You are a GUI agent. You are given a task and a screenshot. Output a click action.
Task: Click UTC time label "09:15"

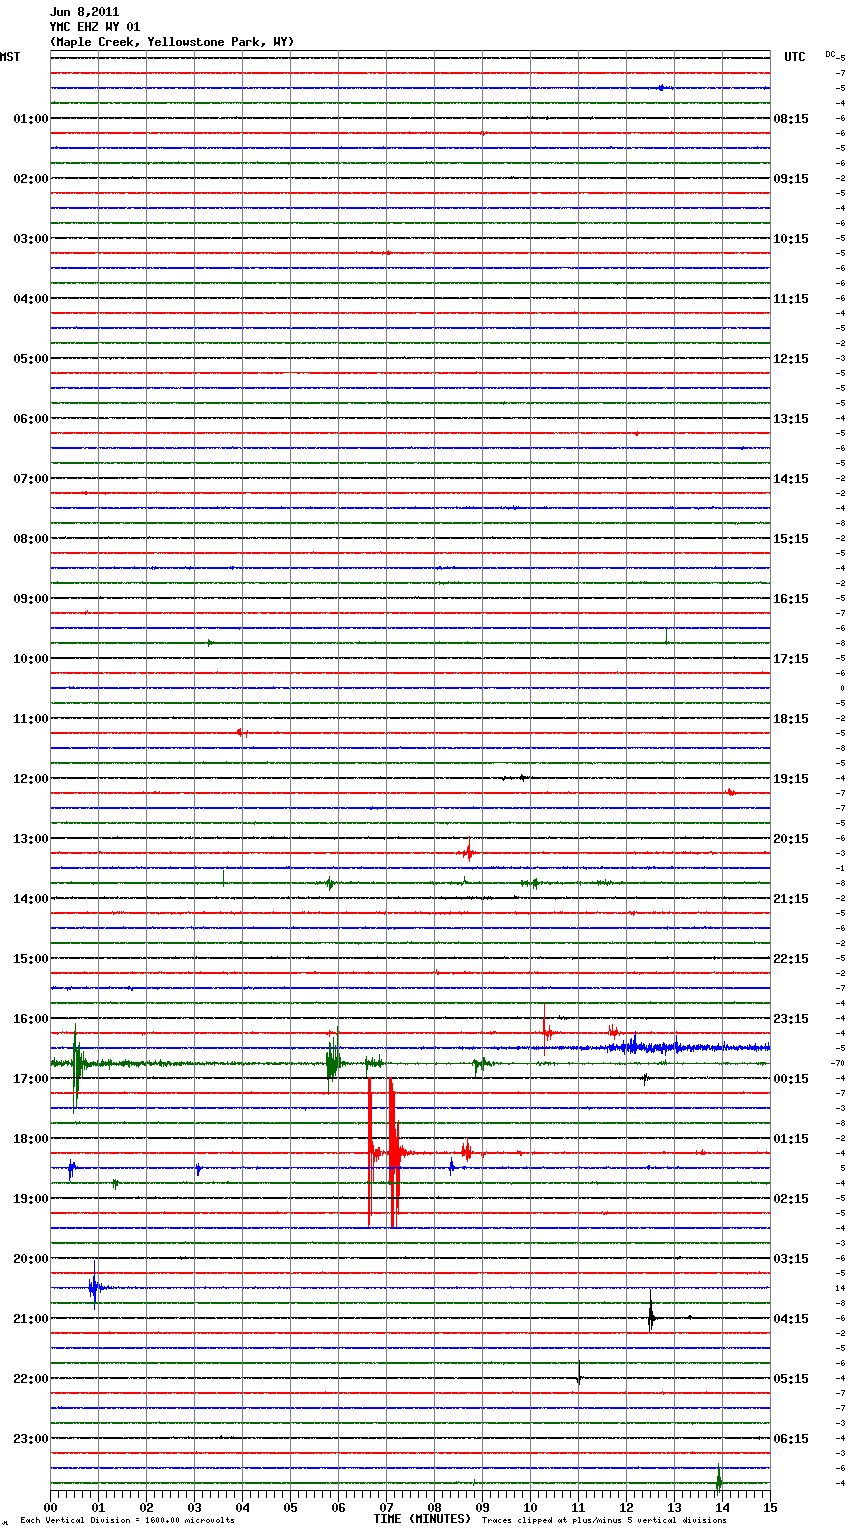[x=791, y=179]
